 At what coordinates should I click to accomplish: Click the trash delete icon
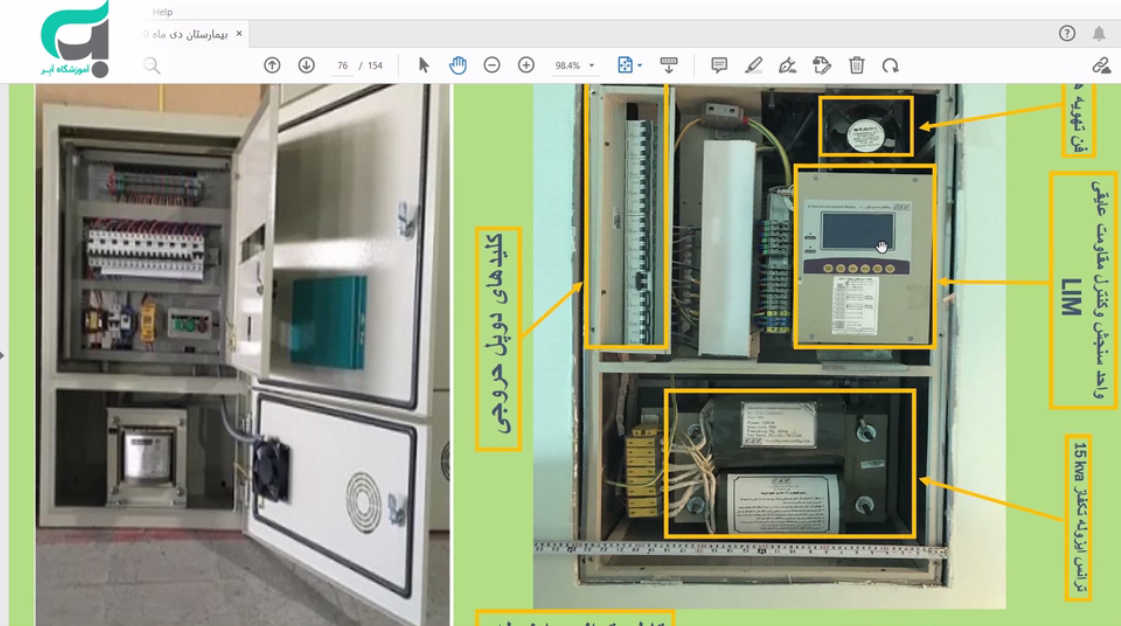coord(856,65)
